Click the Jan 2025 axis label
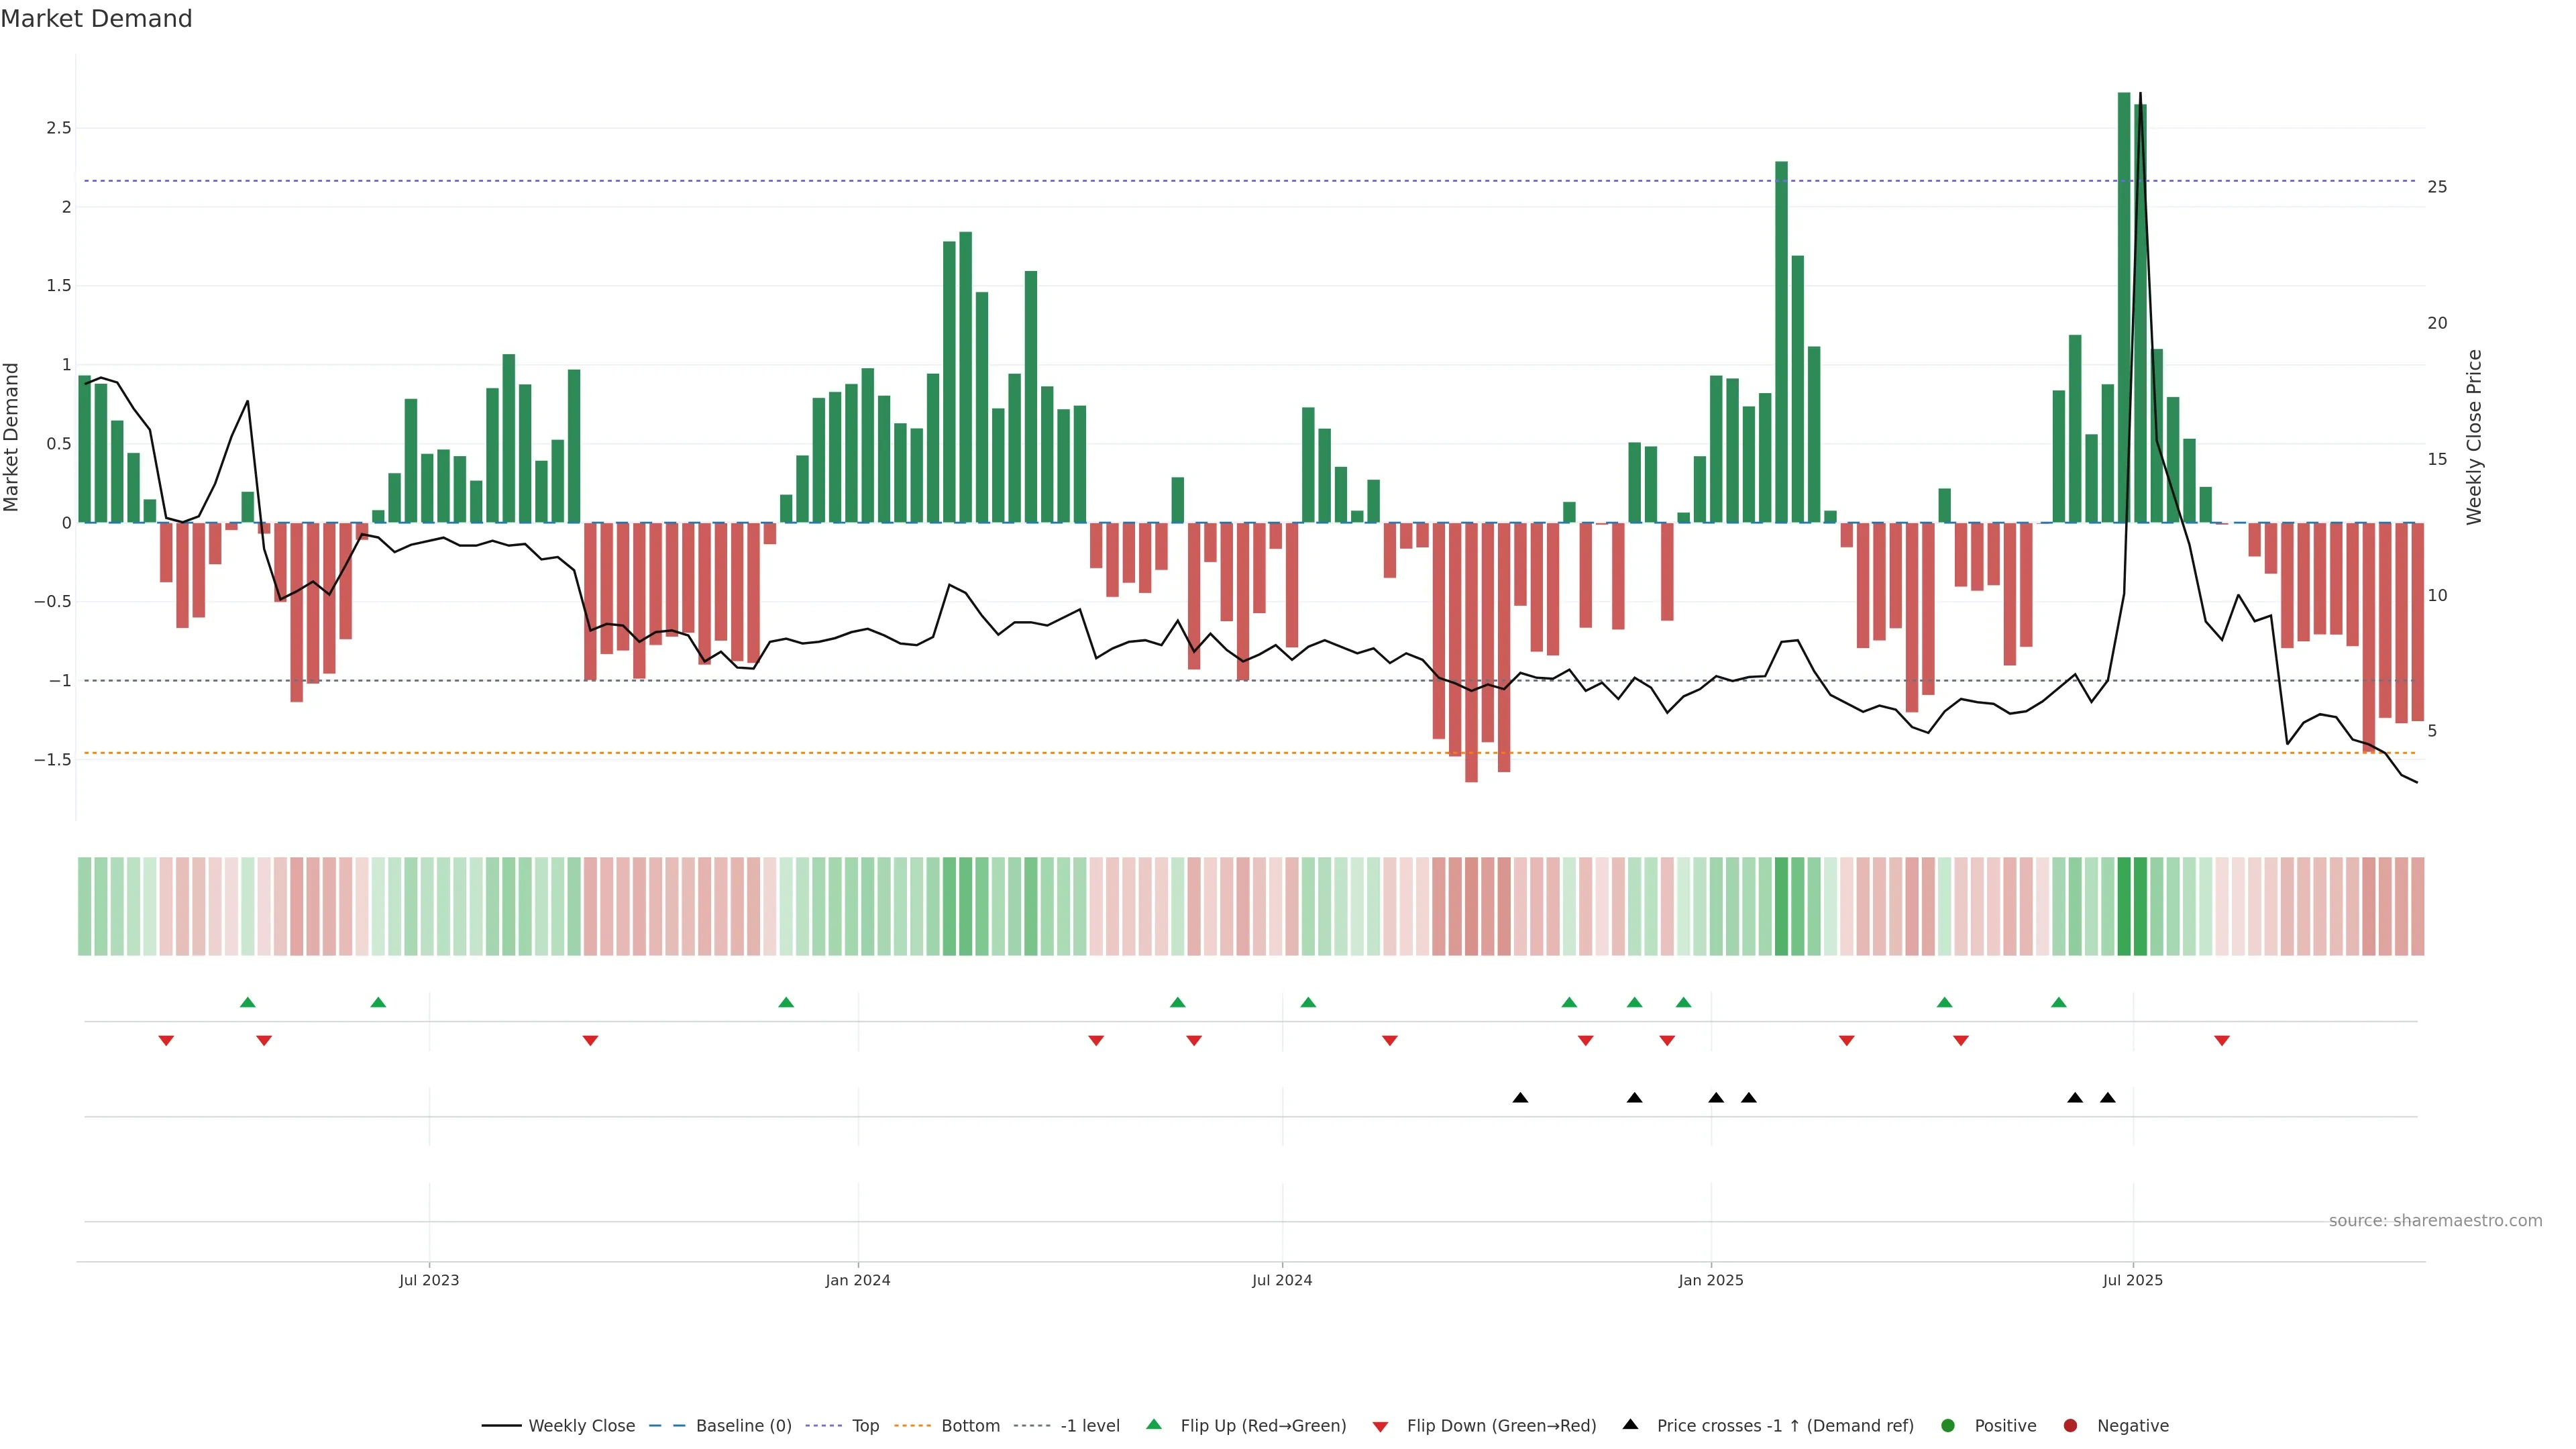This screenshot has height=1449, width=2576. coord(1710,1280)
